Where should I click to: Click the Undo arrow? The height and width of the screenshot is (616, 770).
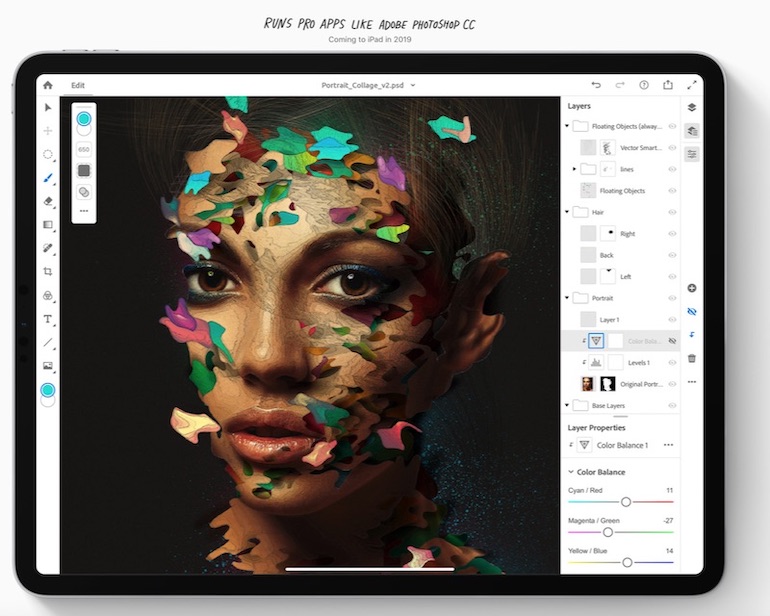pyautogui.click(x=596, y=85)
